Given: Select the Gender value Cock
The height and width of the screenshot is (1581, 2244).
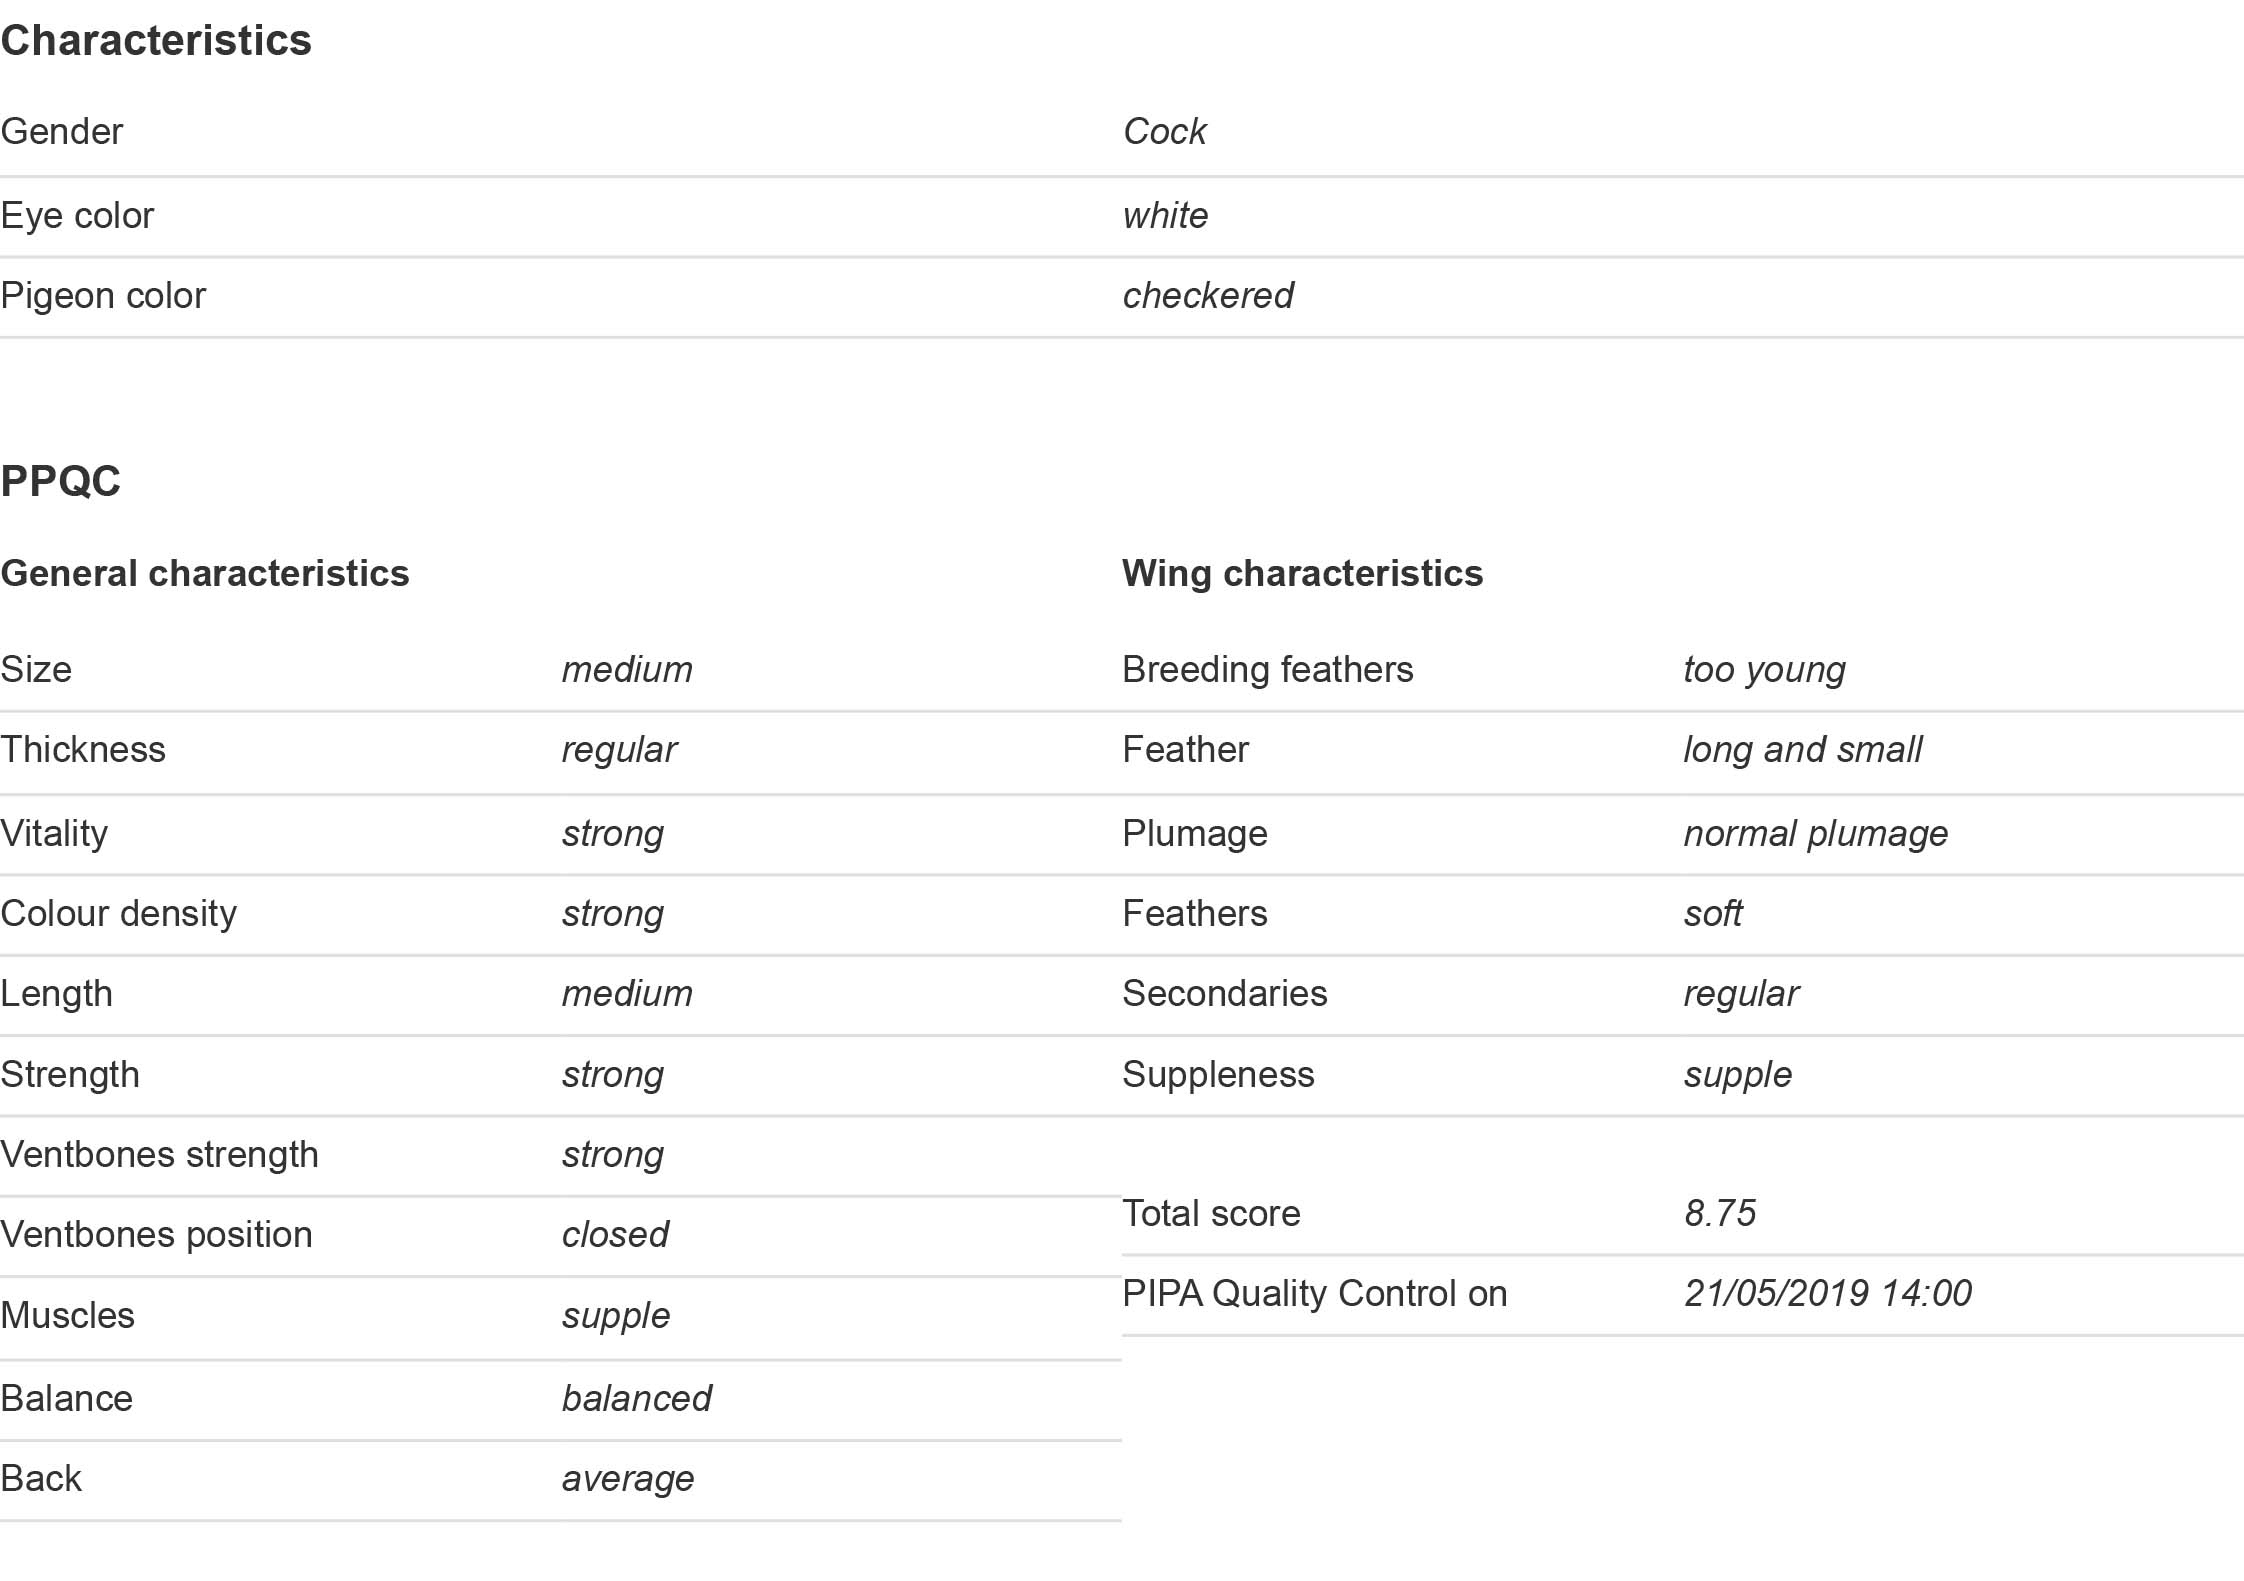Looking at the screenshot, I should 1164,131.
